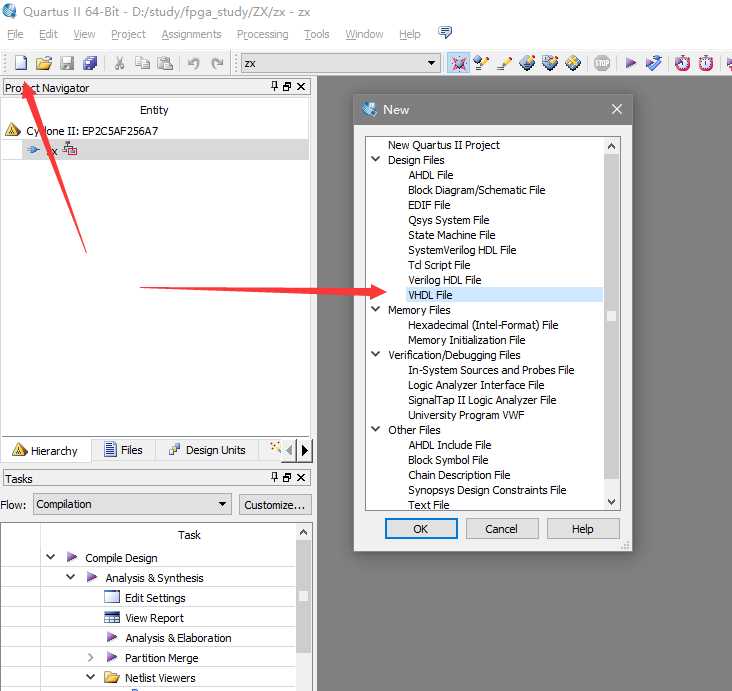Image resolution: width=732 pixels, height=691 pixels.
Task: Collapse Design Files group in New dialog
Action: tap(375, 159)
